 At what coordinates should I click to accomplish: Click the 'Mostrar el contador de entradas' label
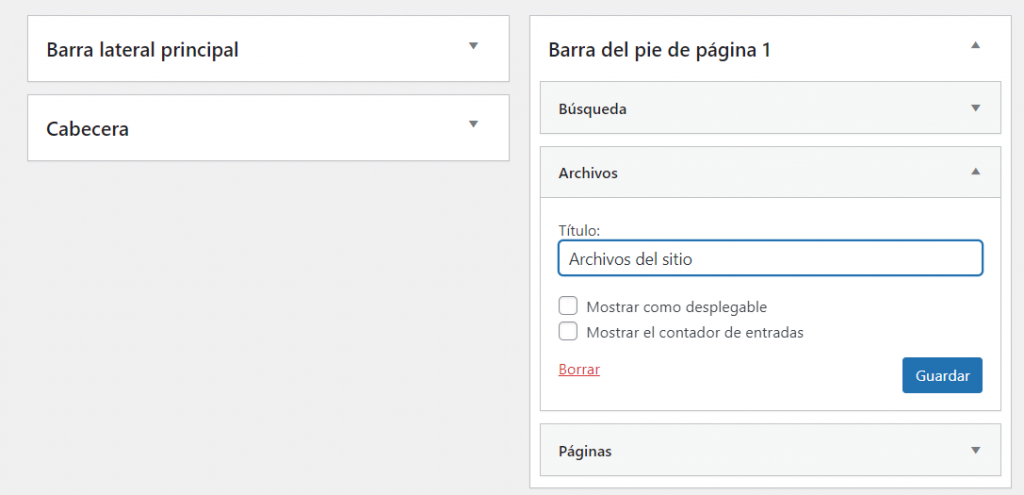695,332
